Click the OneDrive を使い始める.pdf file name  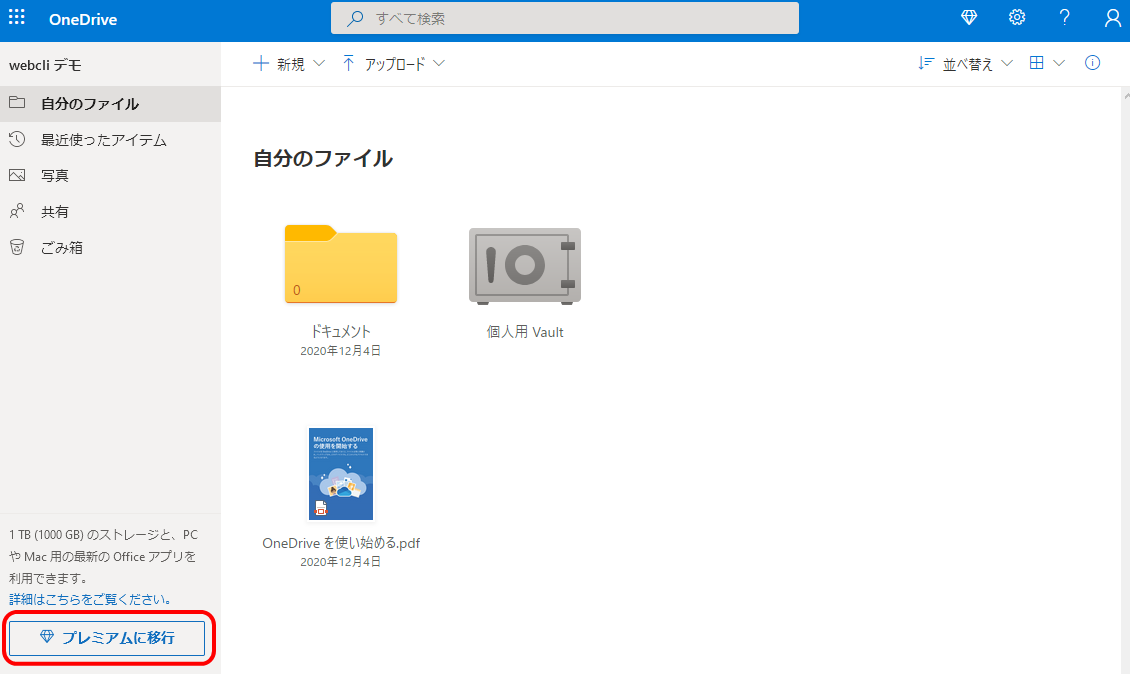341,544
